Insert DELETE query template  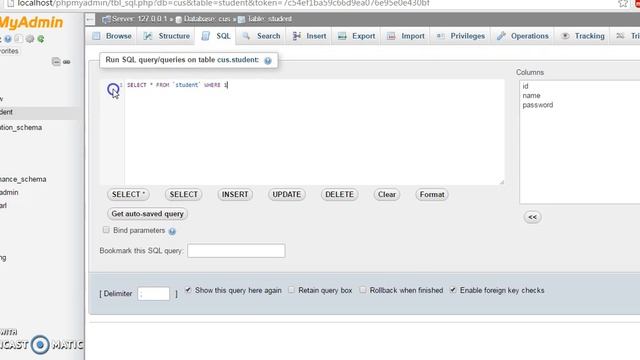pos(340,195)
